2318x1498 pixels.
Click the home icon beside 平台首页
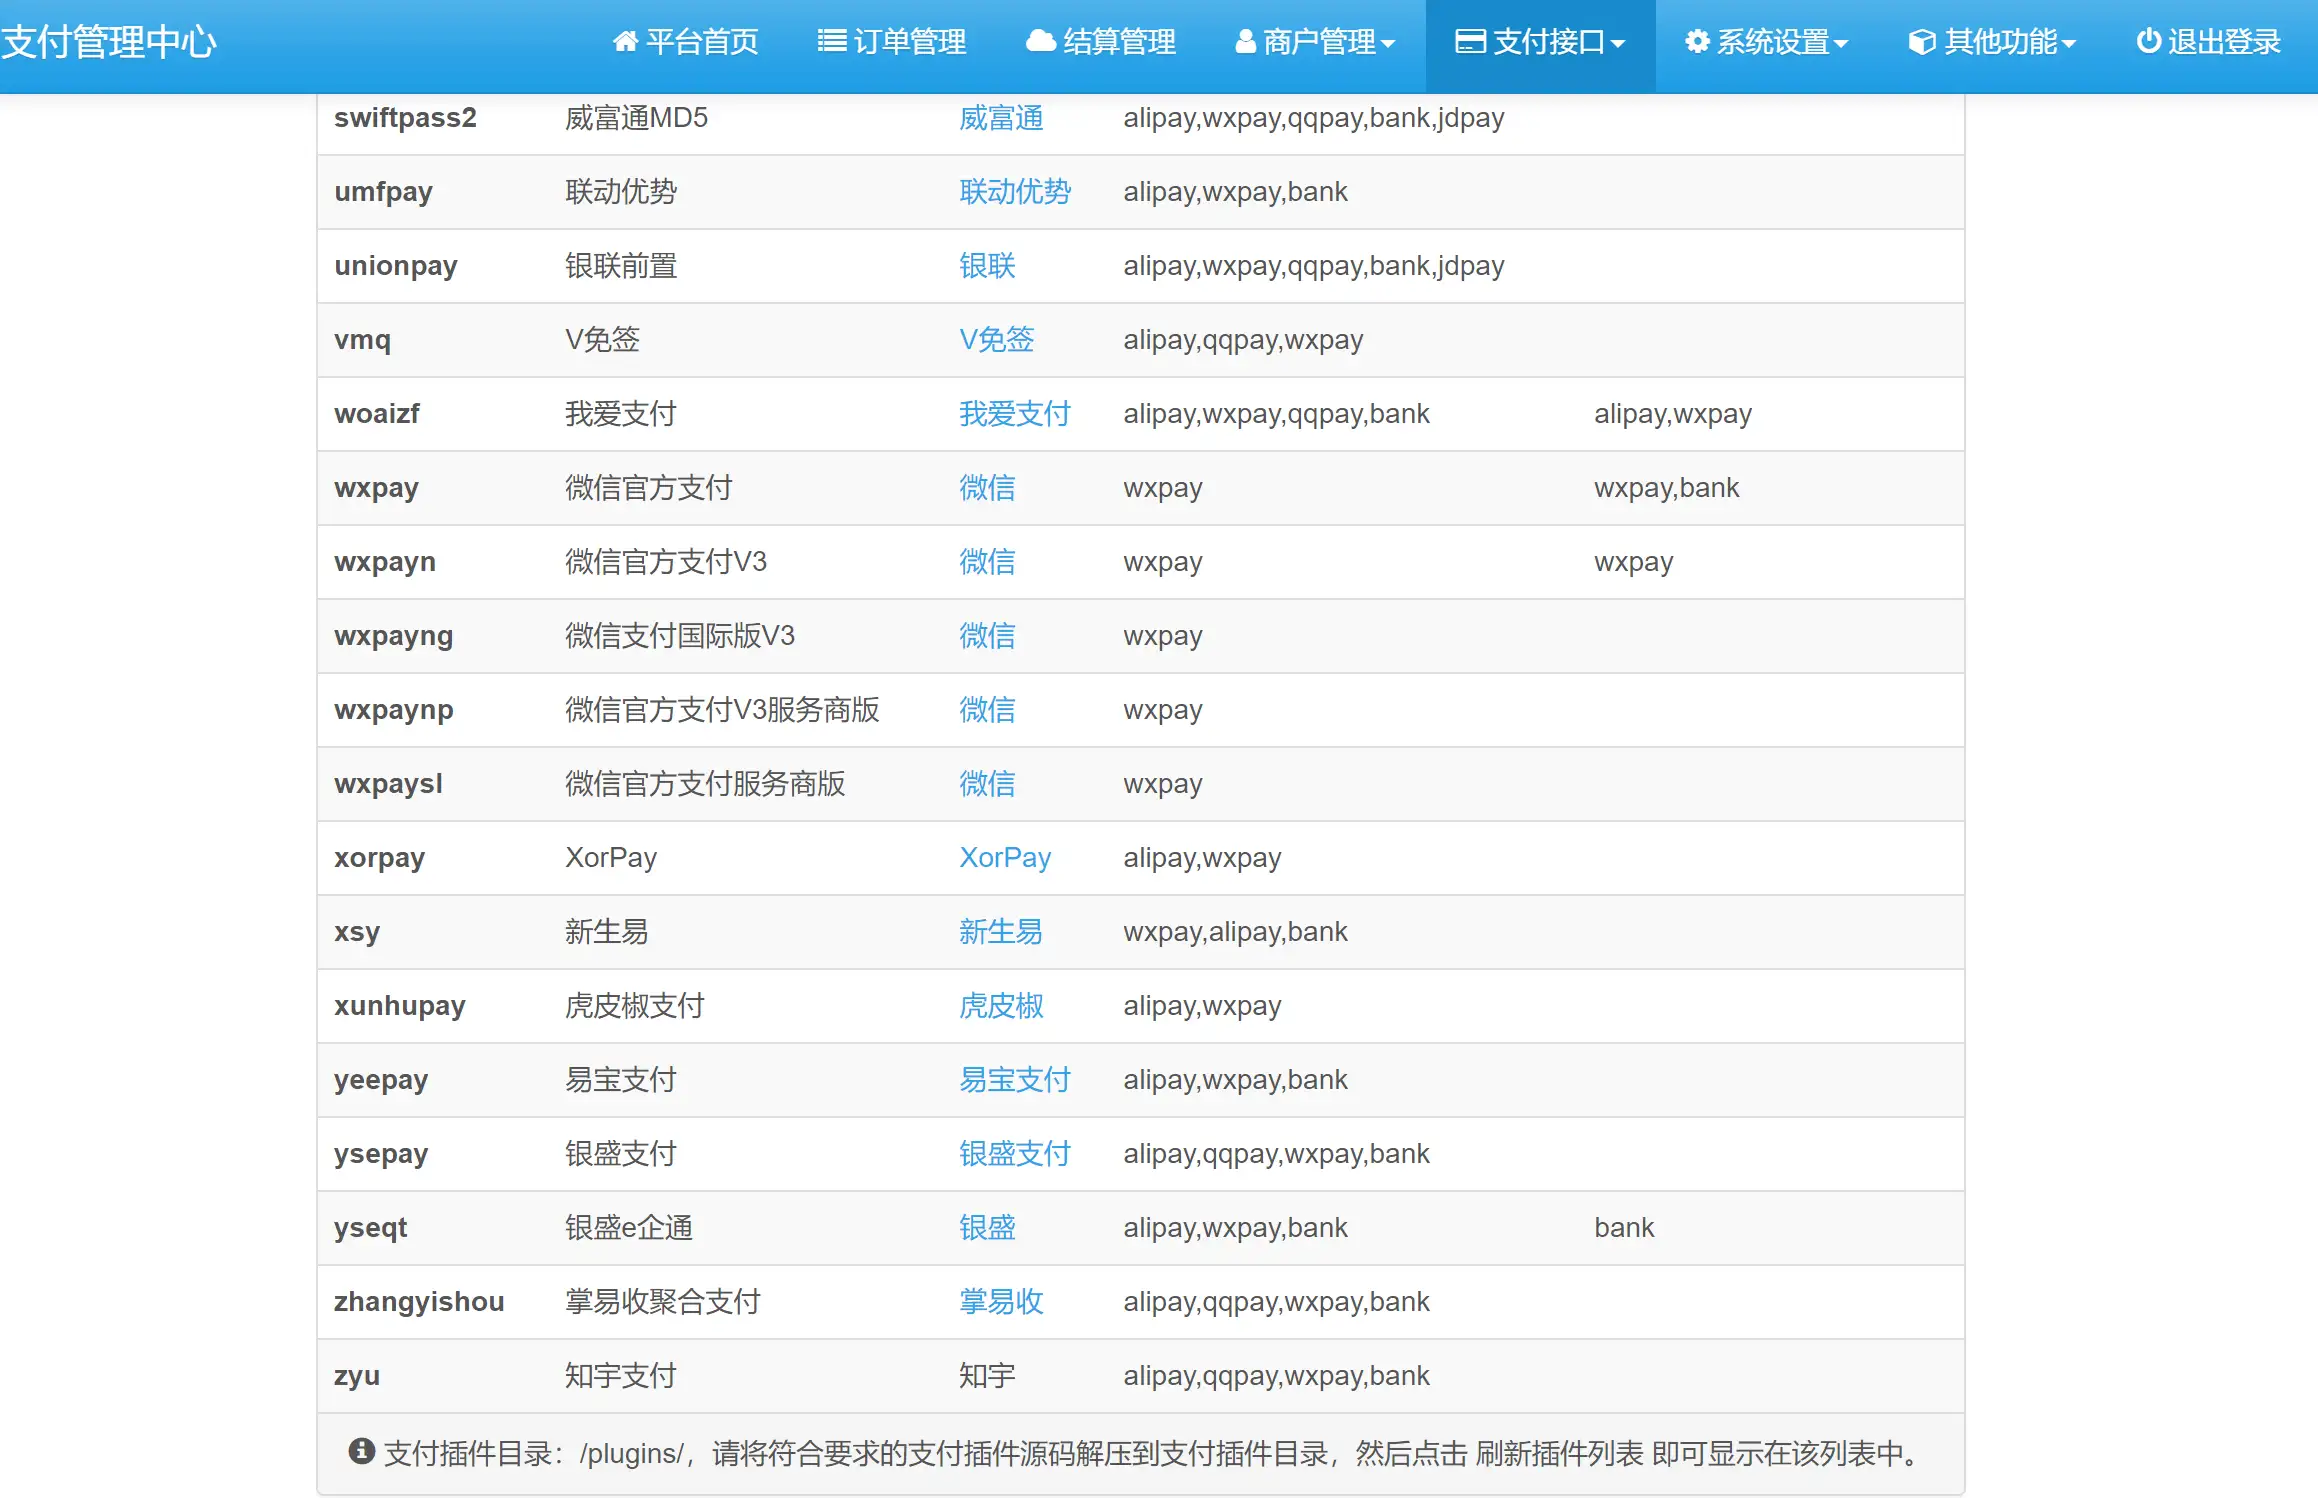click(x=625, y=42)
